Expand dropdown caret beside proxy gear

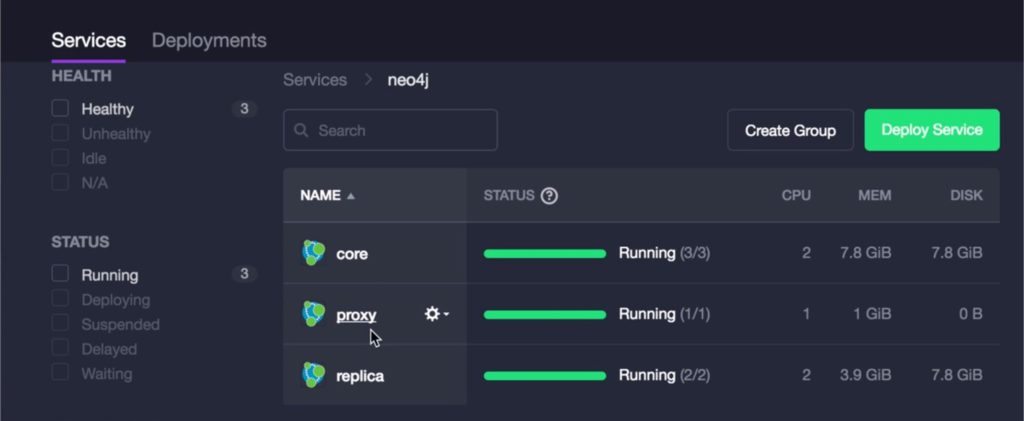(446, 315)
